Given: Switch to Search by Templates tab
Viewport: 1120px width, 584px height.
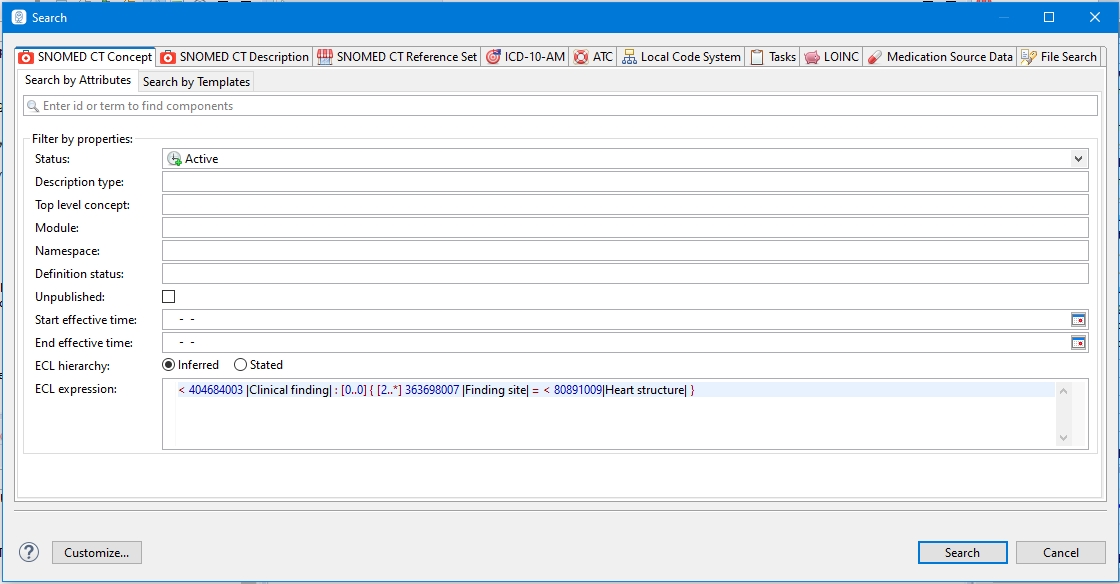Looking at the screenshot, I should click(196, 82).
